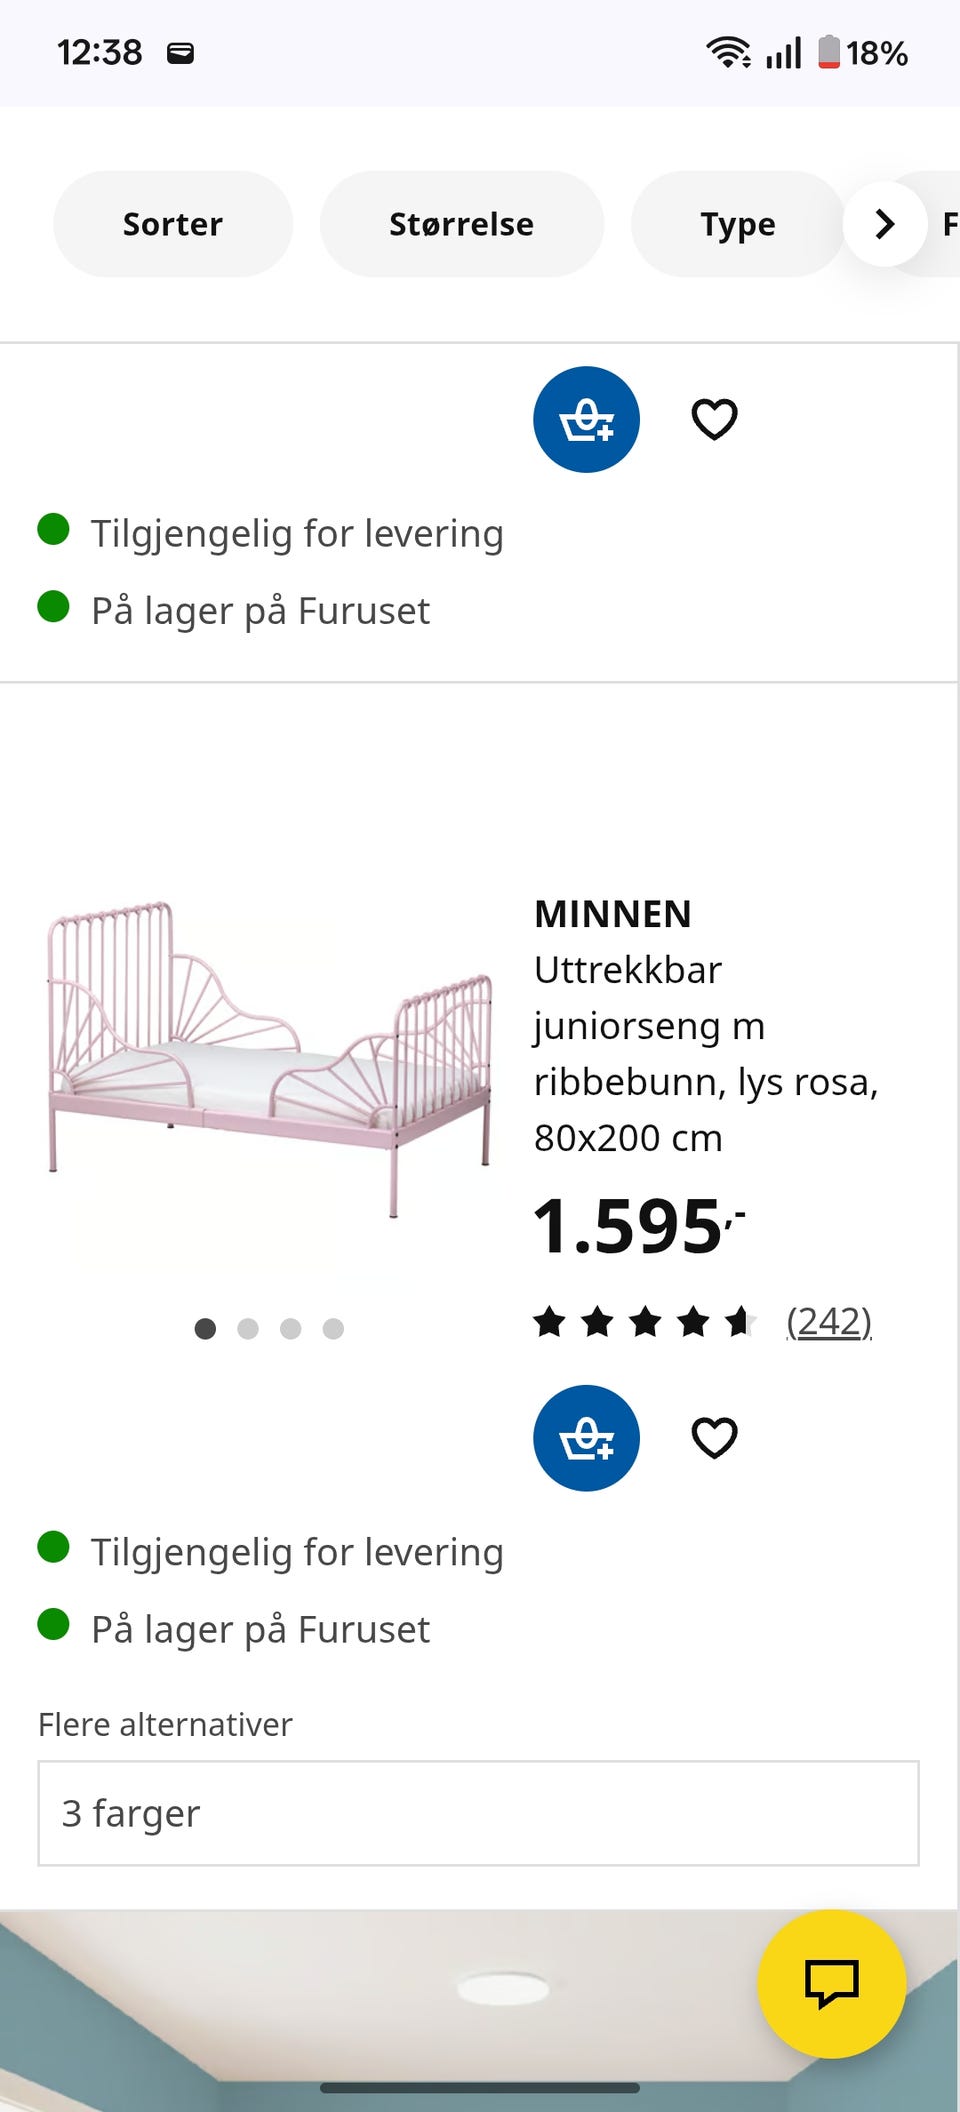Open the Sorter filter
960x2112 pixels.
coord(173,224)
